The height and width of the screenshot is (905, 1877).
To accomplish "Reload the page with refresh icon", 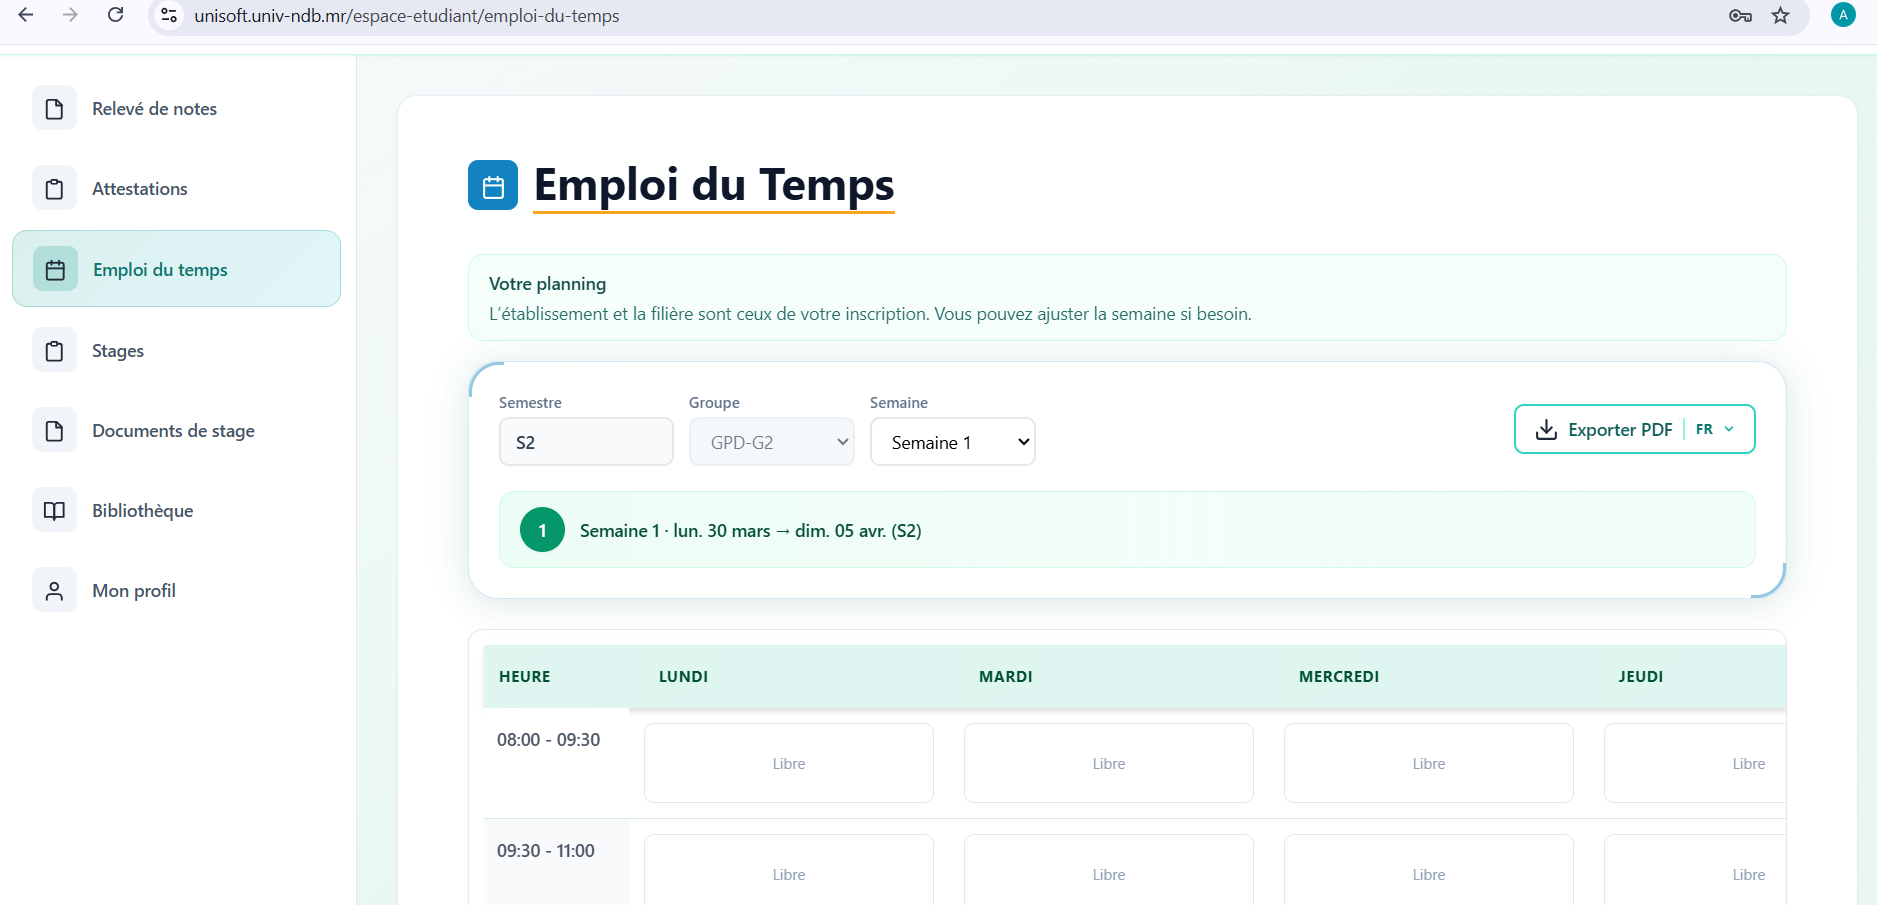I will tap(116, 15).
